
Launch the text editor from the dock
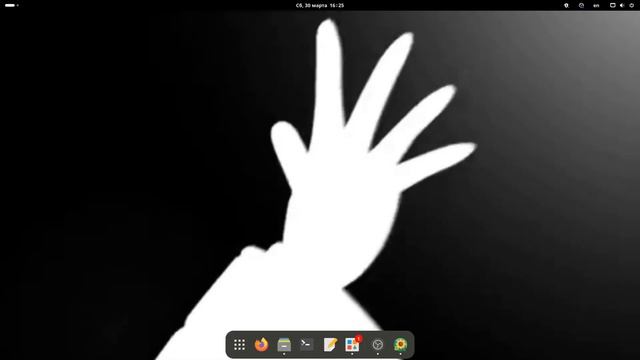(330, 345)
